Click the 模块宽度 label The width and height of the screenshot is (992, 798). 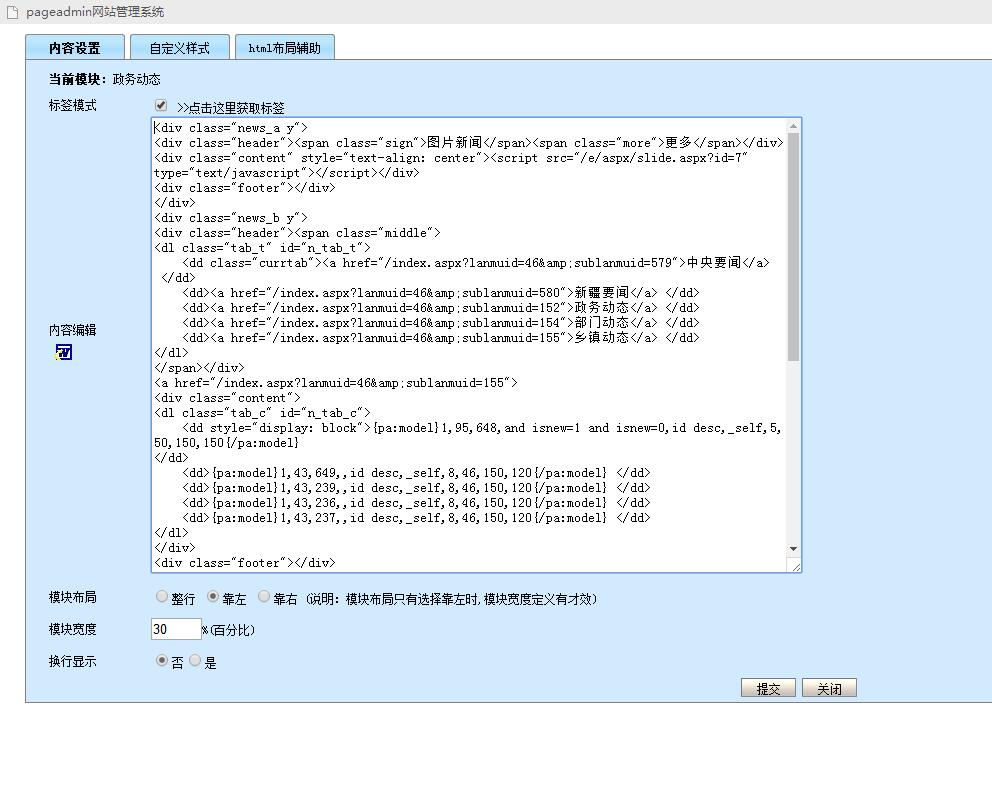click(x=73, y=629)
